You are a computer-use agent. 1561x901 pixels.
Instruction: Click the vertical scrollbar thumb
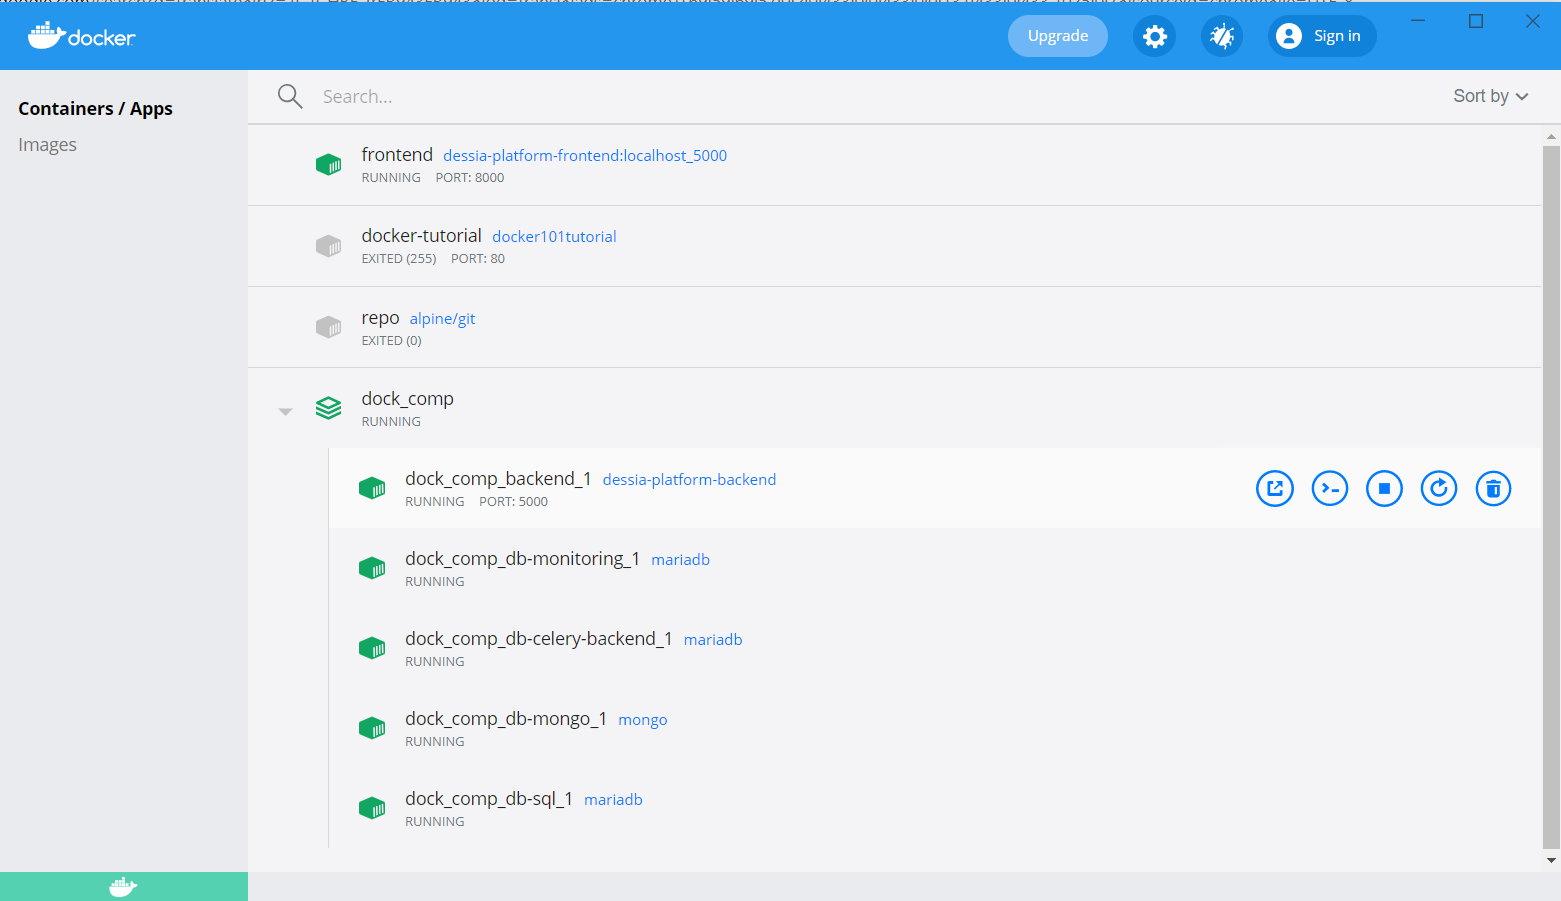tap(1551, 497)
